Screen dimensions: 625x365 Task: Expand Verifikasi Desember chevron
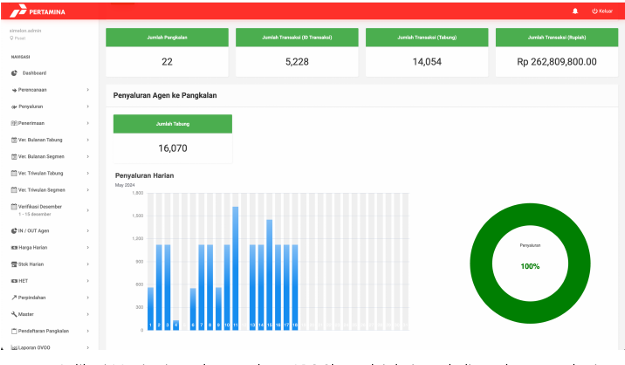click(x=88, y=210)
